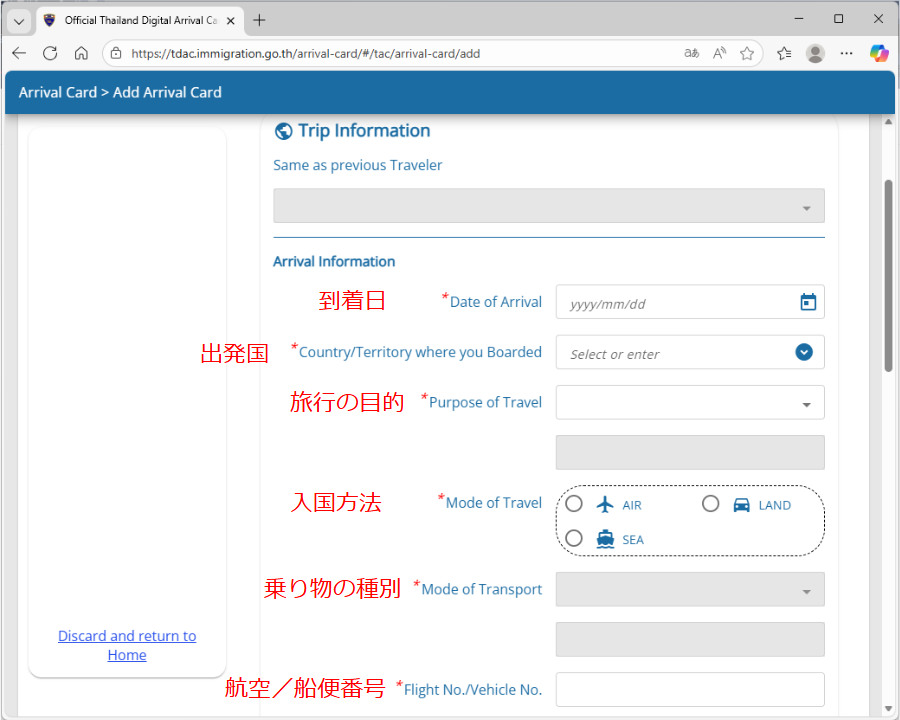Open the Copilot icon in toolbar

click(x=879, y=53)
